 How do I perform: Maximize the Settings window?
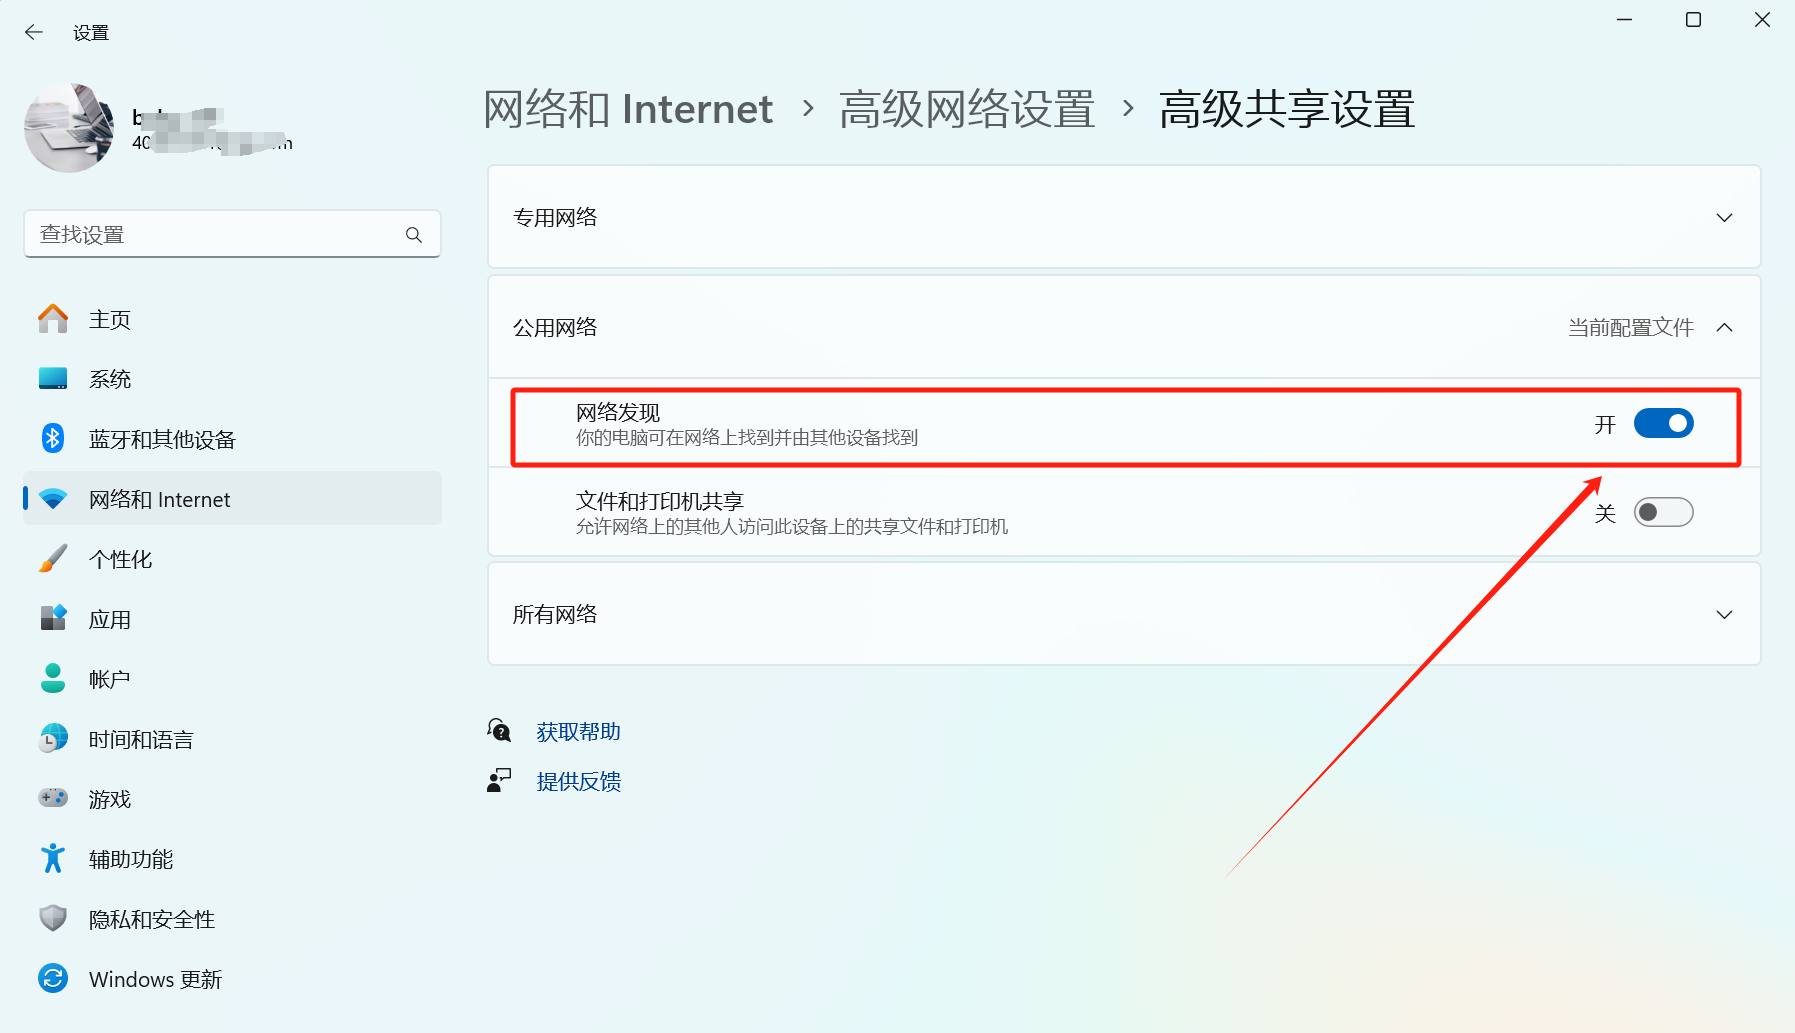coord(1693,20)
